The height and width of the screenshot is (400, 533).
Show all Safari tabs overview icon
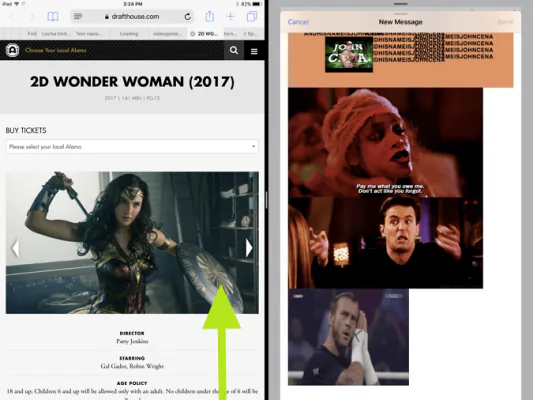(252, 16)
